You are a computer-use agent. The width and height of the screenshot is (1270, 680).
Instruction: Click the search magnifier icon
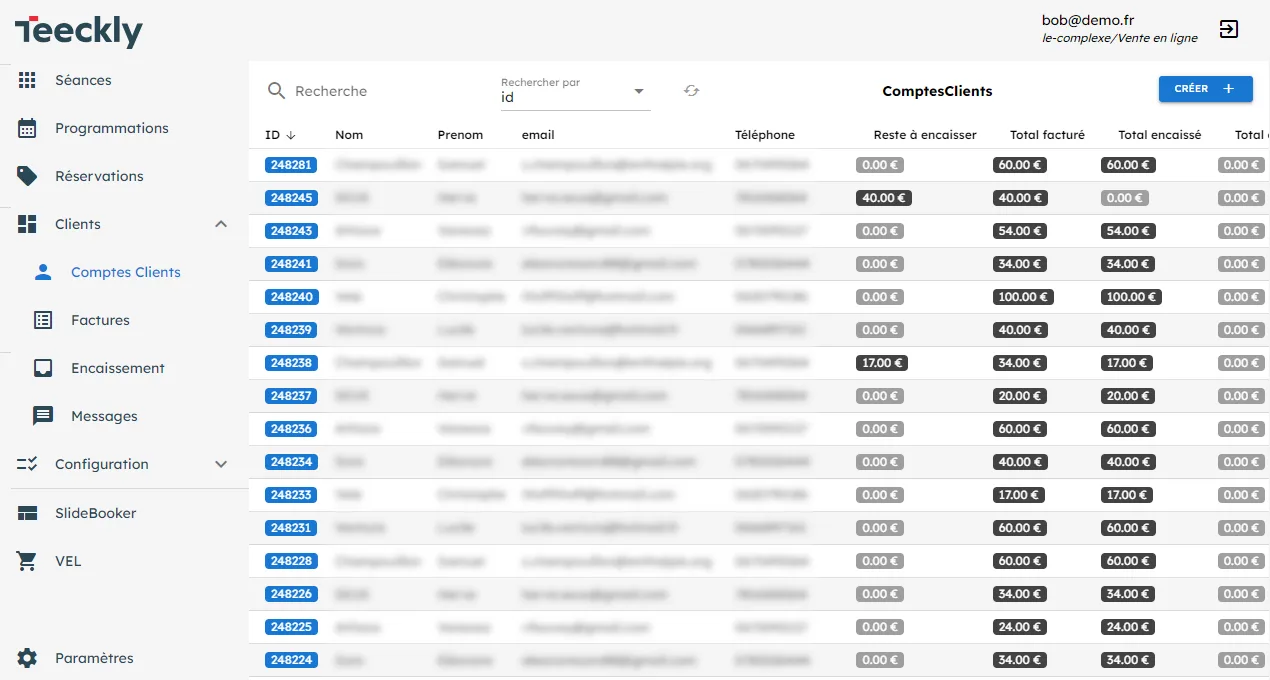[x=277, y=91]
